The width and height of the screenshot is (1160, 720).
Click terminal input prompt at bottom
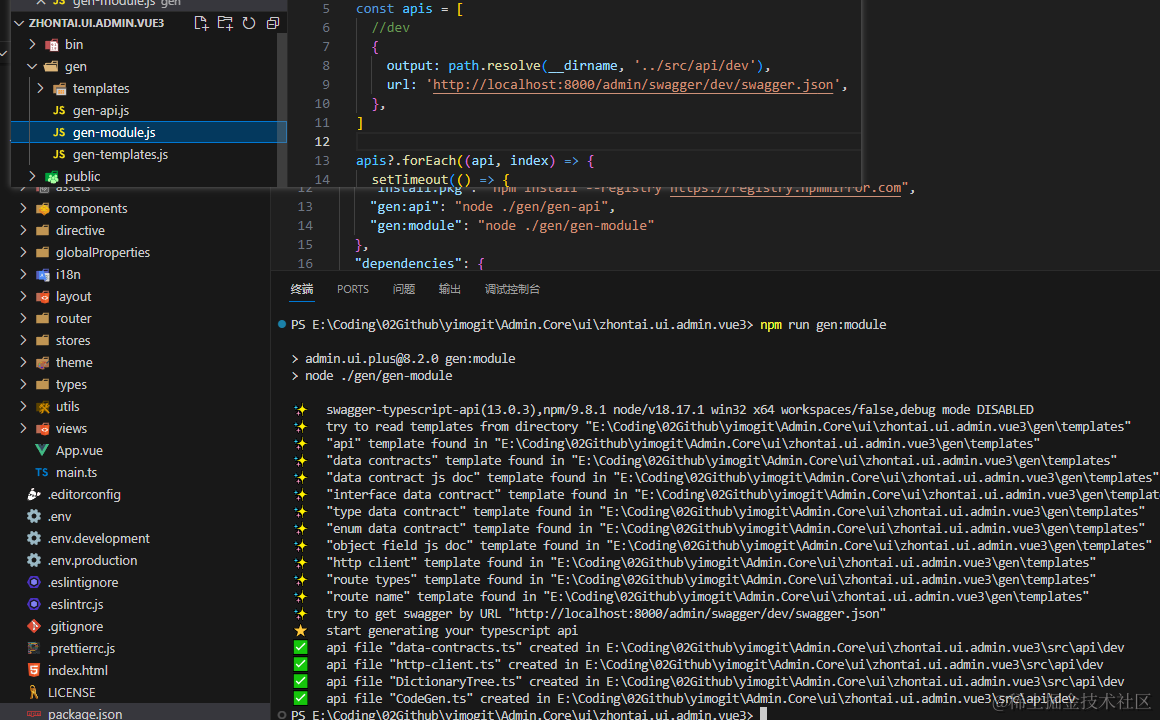(x=763, y=714)
